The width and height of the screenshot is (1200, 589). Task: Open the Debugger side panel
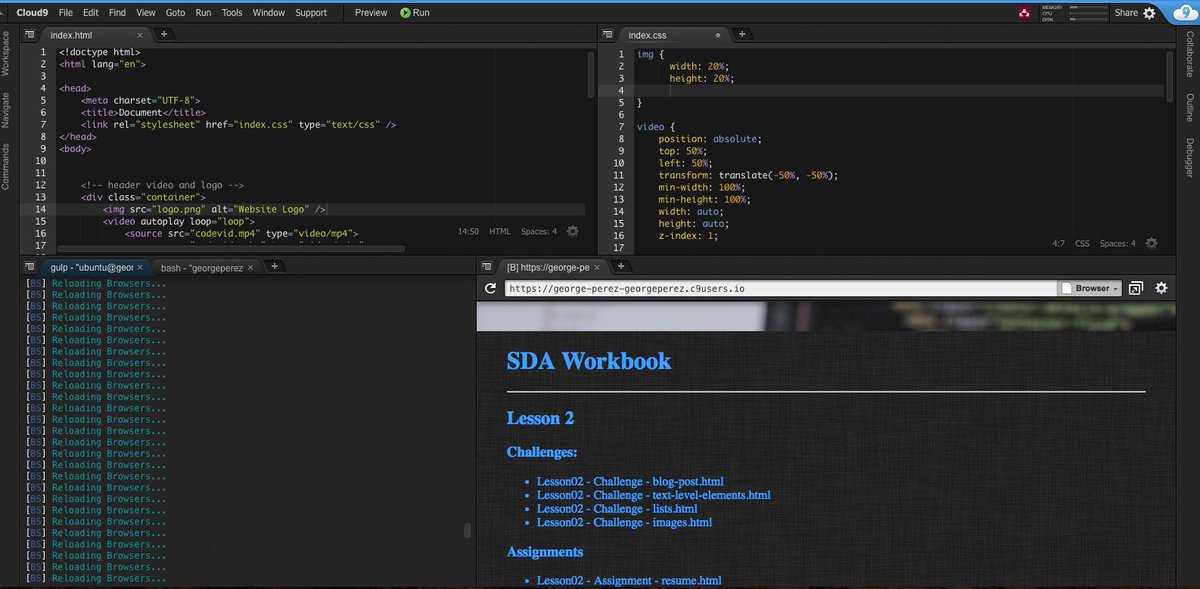1190,157
